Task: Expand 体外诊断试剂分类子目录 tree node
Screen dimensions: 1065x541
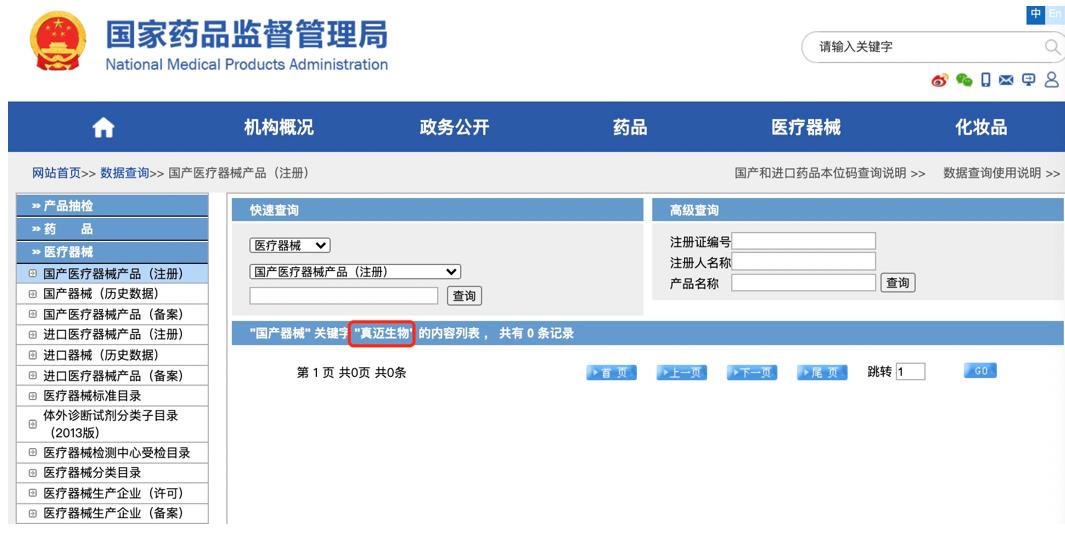Action: [x=33, y=424]
